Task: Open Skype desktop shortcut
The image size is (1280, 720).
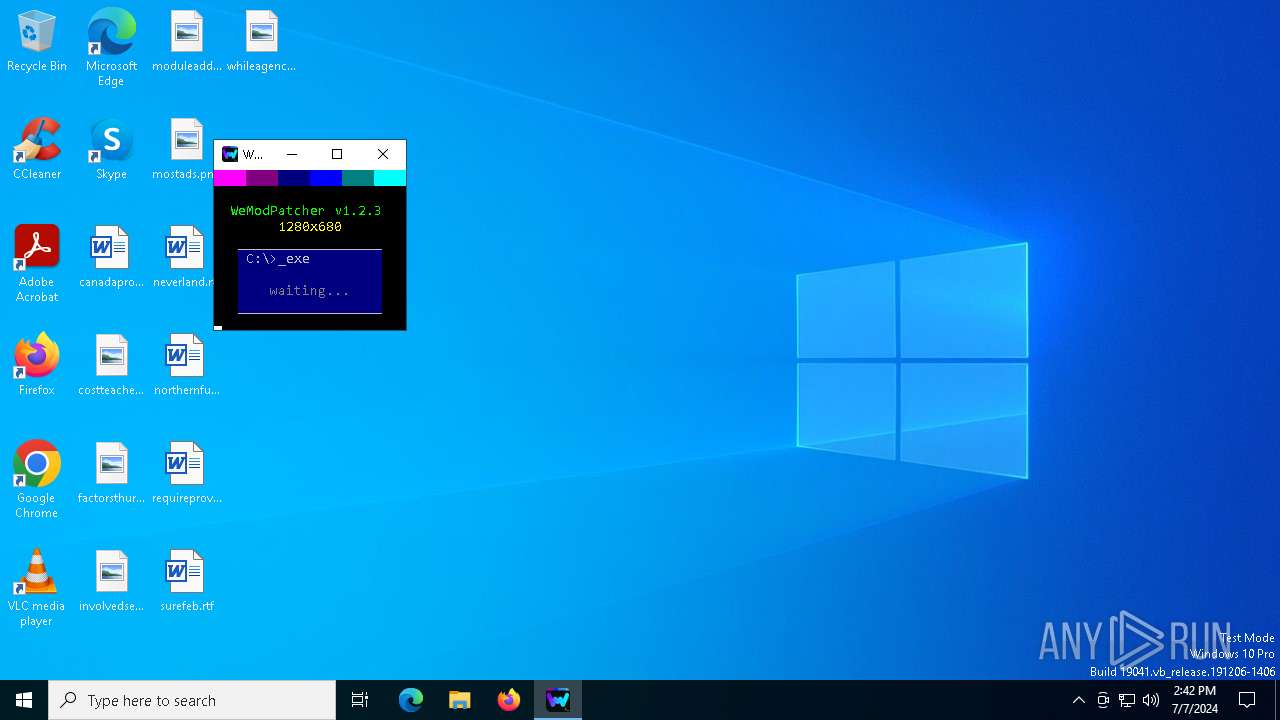Action: [111, 150]
